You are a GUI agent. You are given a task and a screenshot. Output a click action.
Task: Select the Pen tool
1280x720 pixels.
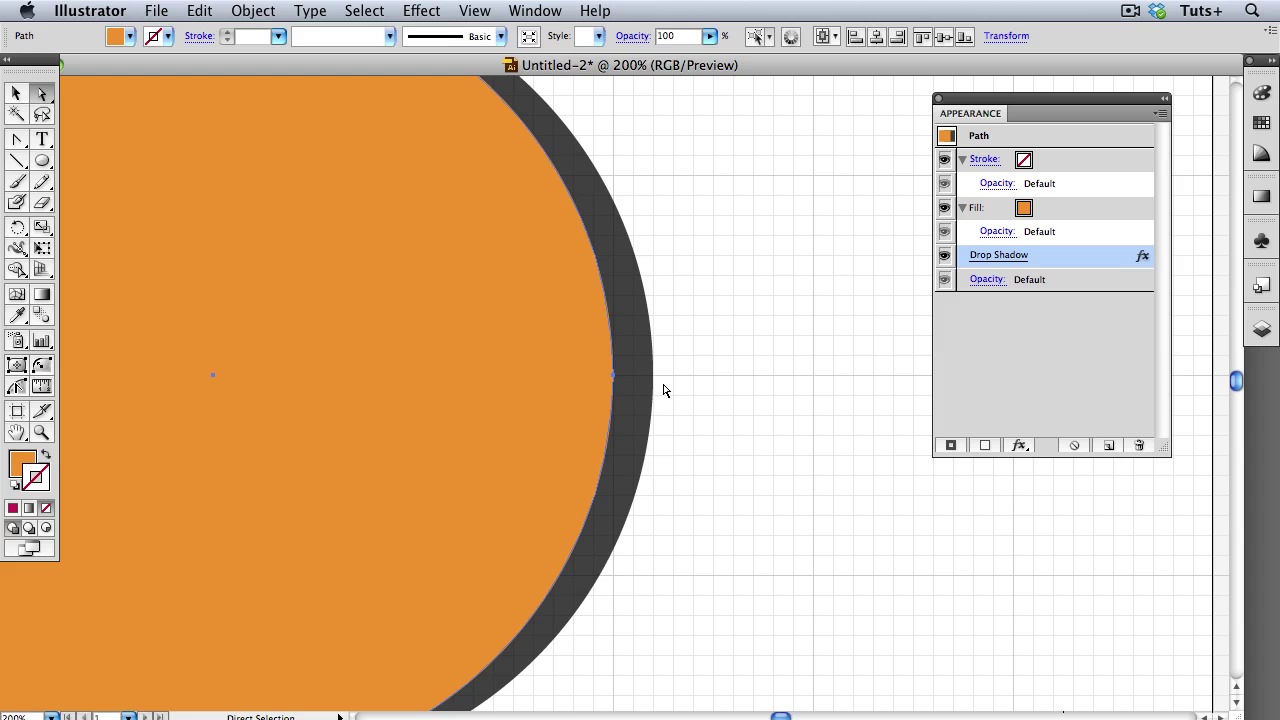point(16,140)
